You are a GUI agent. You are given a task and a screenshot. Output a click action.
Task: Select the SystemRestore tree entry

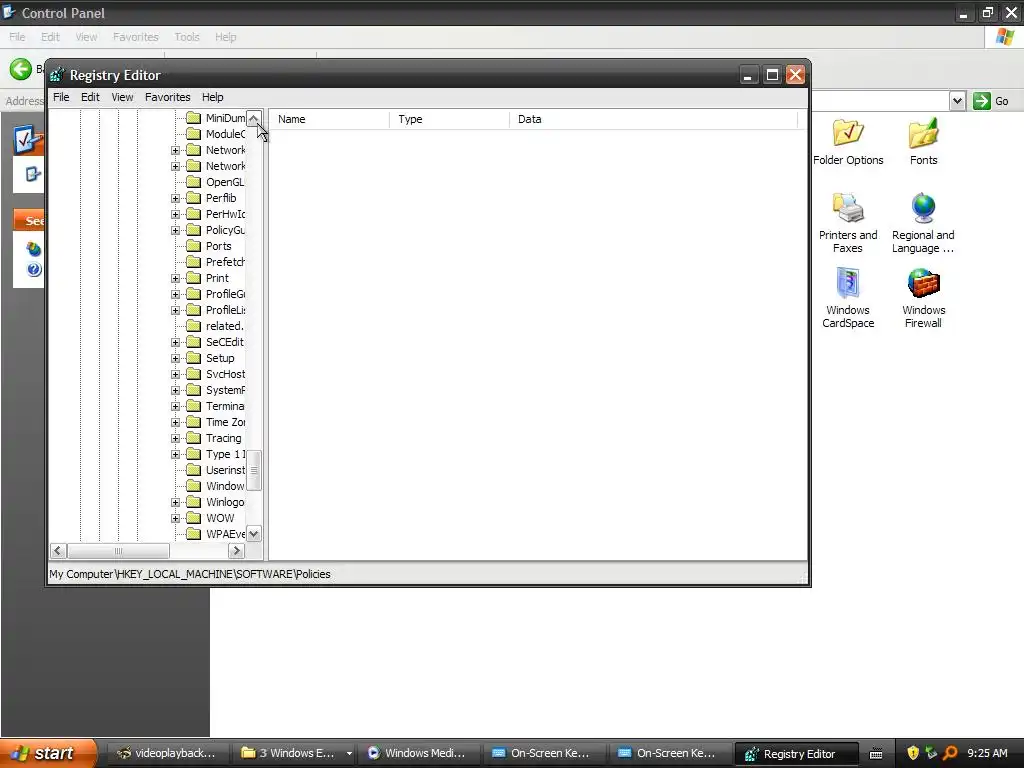(225, 391)
